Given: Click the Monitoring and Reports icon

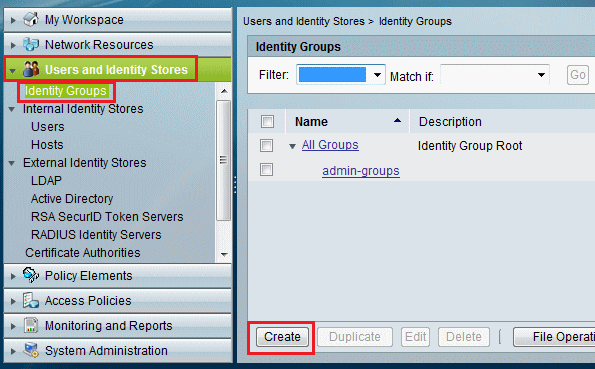Looking at the screenshot, I should coord(31,325).
